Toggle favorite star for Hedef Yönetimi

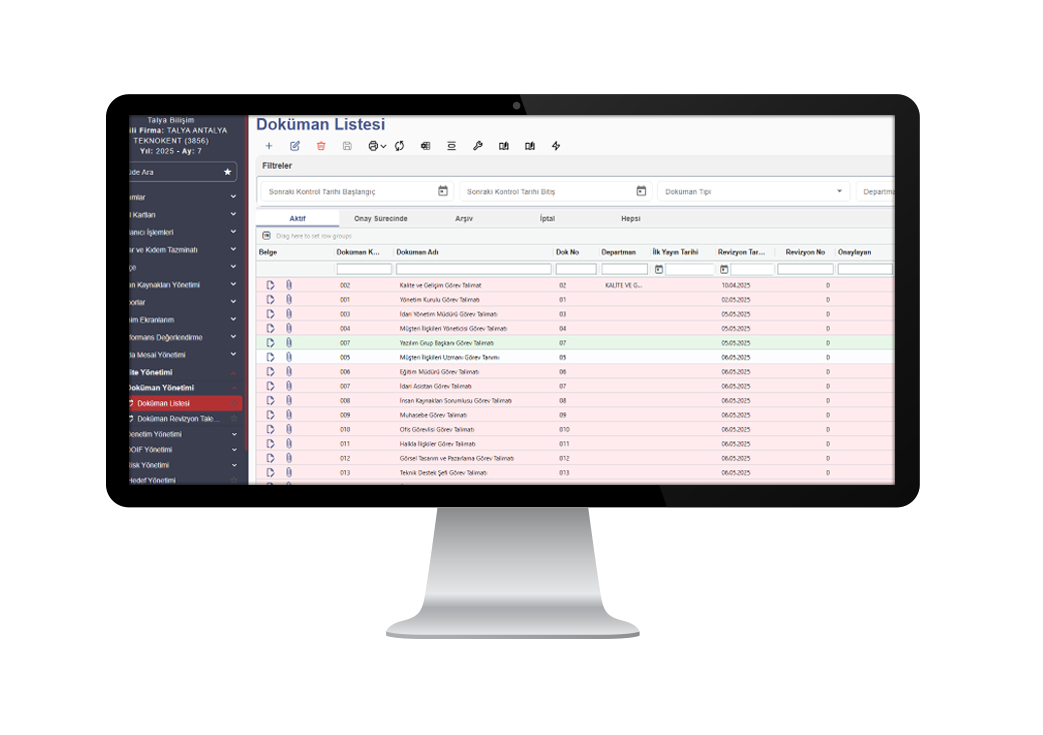(233, 480)
